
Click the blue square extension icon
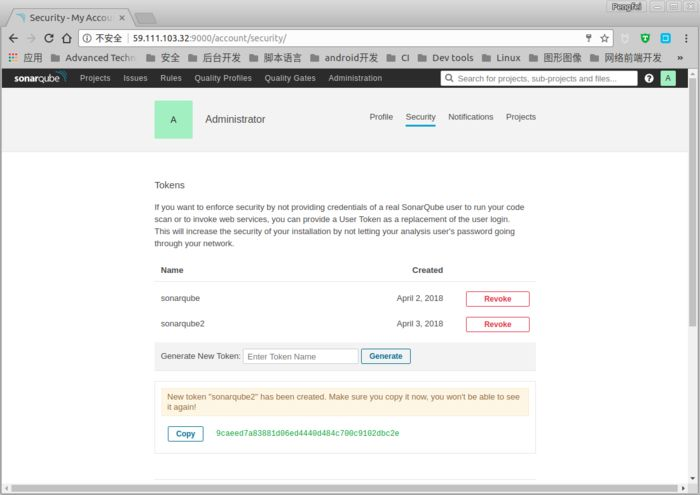[666, 38]
